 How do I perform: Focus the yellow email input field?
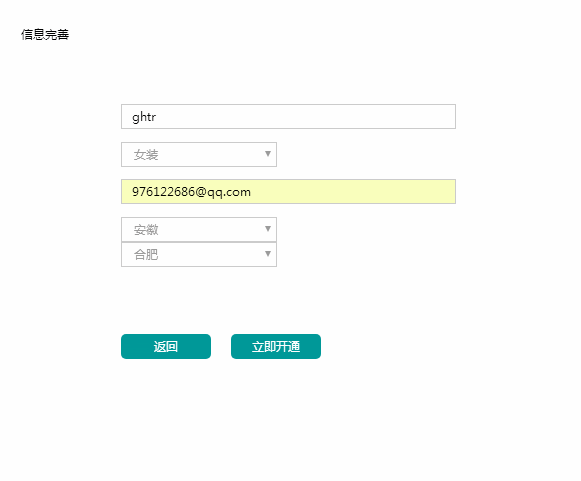(288, 192)
